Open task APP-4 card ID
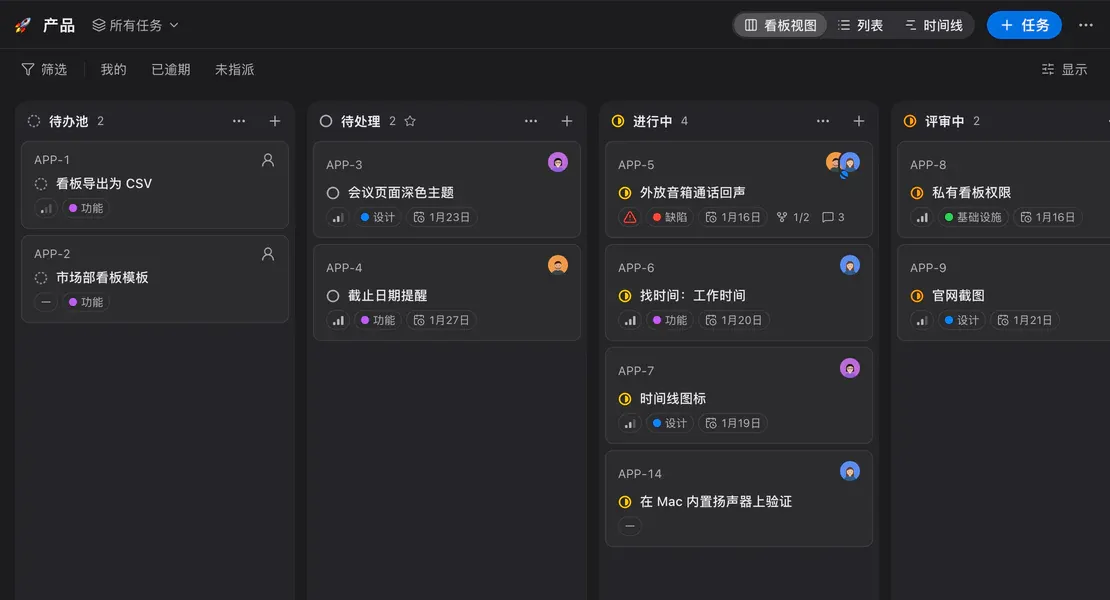The width and height of the screenshot is (1110, 600). coord(344,268)
